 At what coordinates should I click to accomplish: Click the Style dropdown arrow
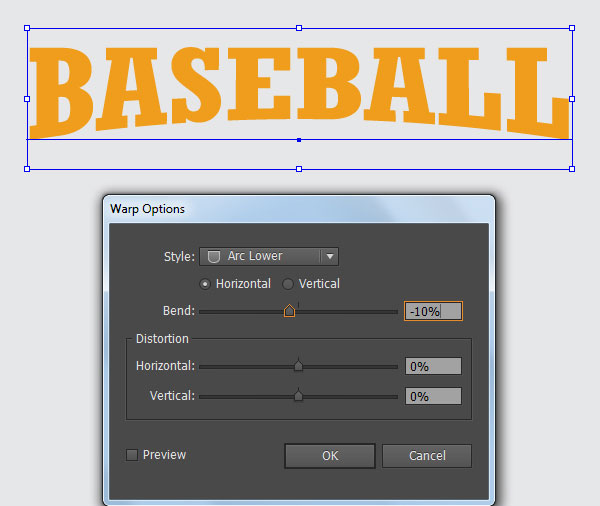(x=330, y=256)
